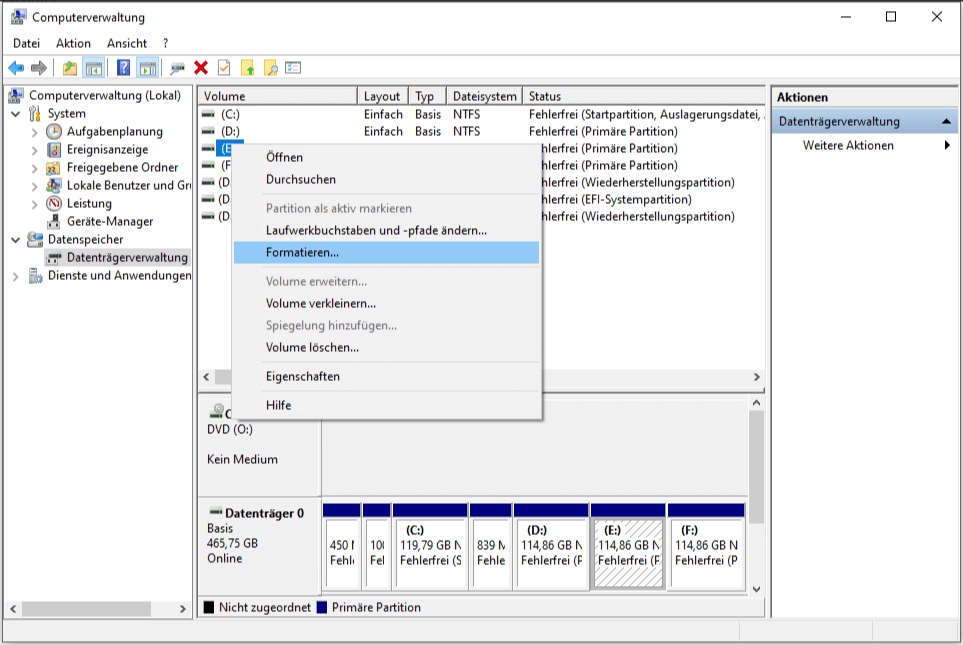
Task: Click the Ereignisanzeige icon in the tree
Action: [54, 149]
